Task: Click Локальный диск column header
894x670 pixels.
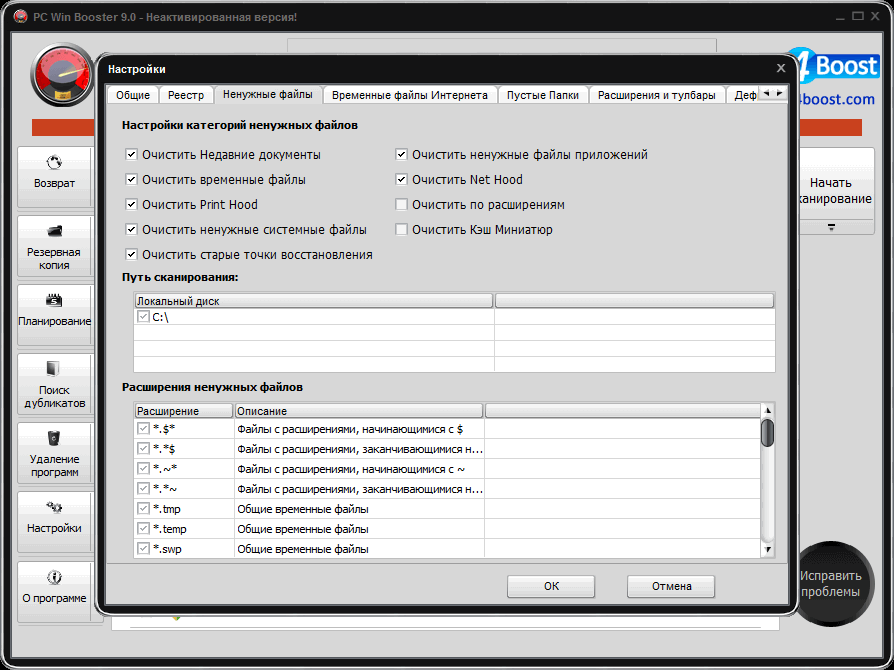Action: [313, 301]
